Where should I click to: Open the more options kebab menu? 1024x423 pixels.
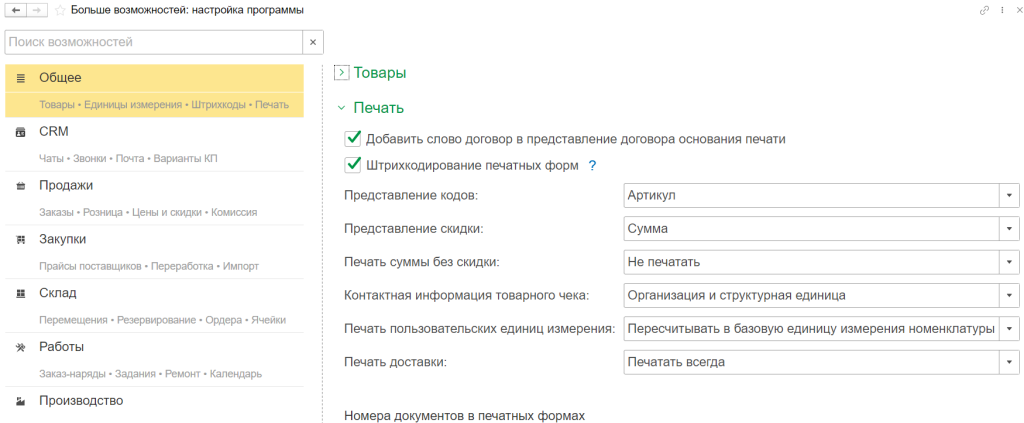point(1002,10)
